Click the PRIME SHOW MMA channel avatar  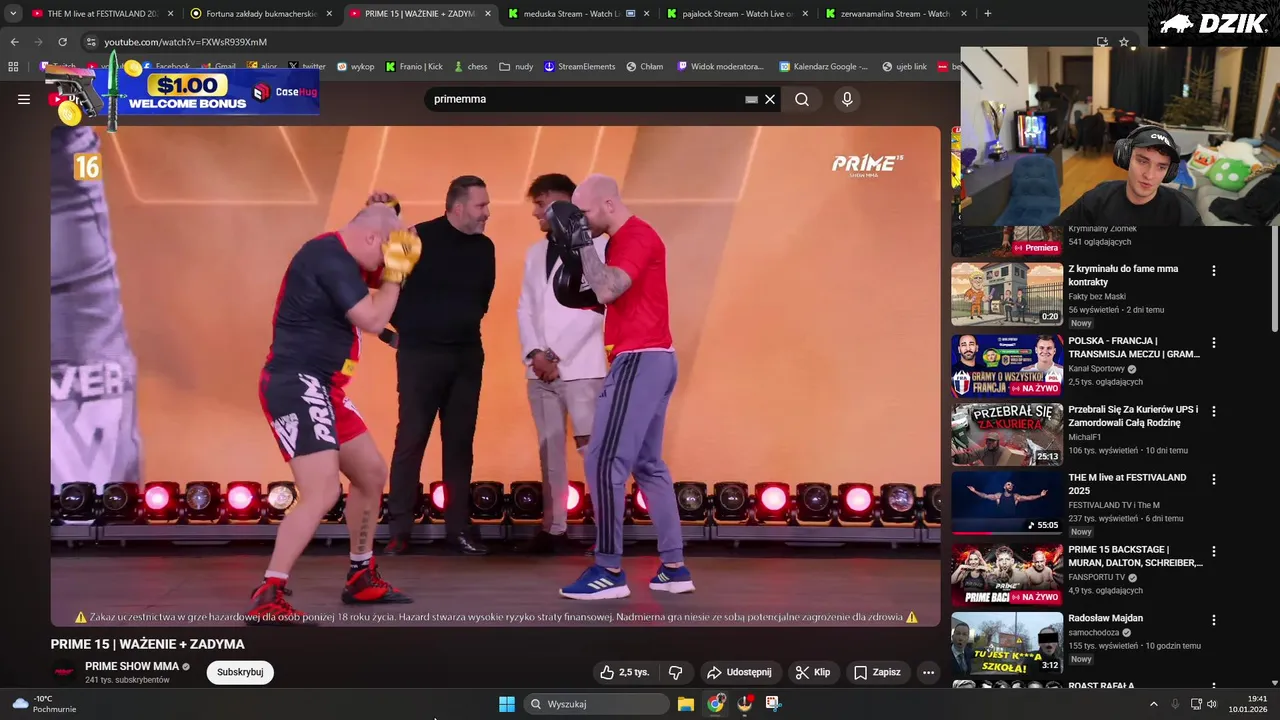(64, 672)
